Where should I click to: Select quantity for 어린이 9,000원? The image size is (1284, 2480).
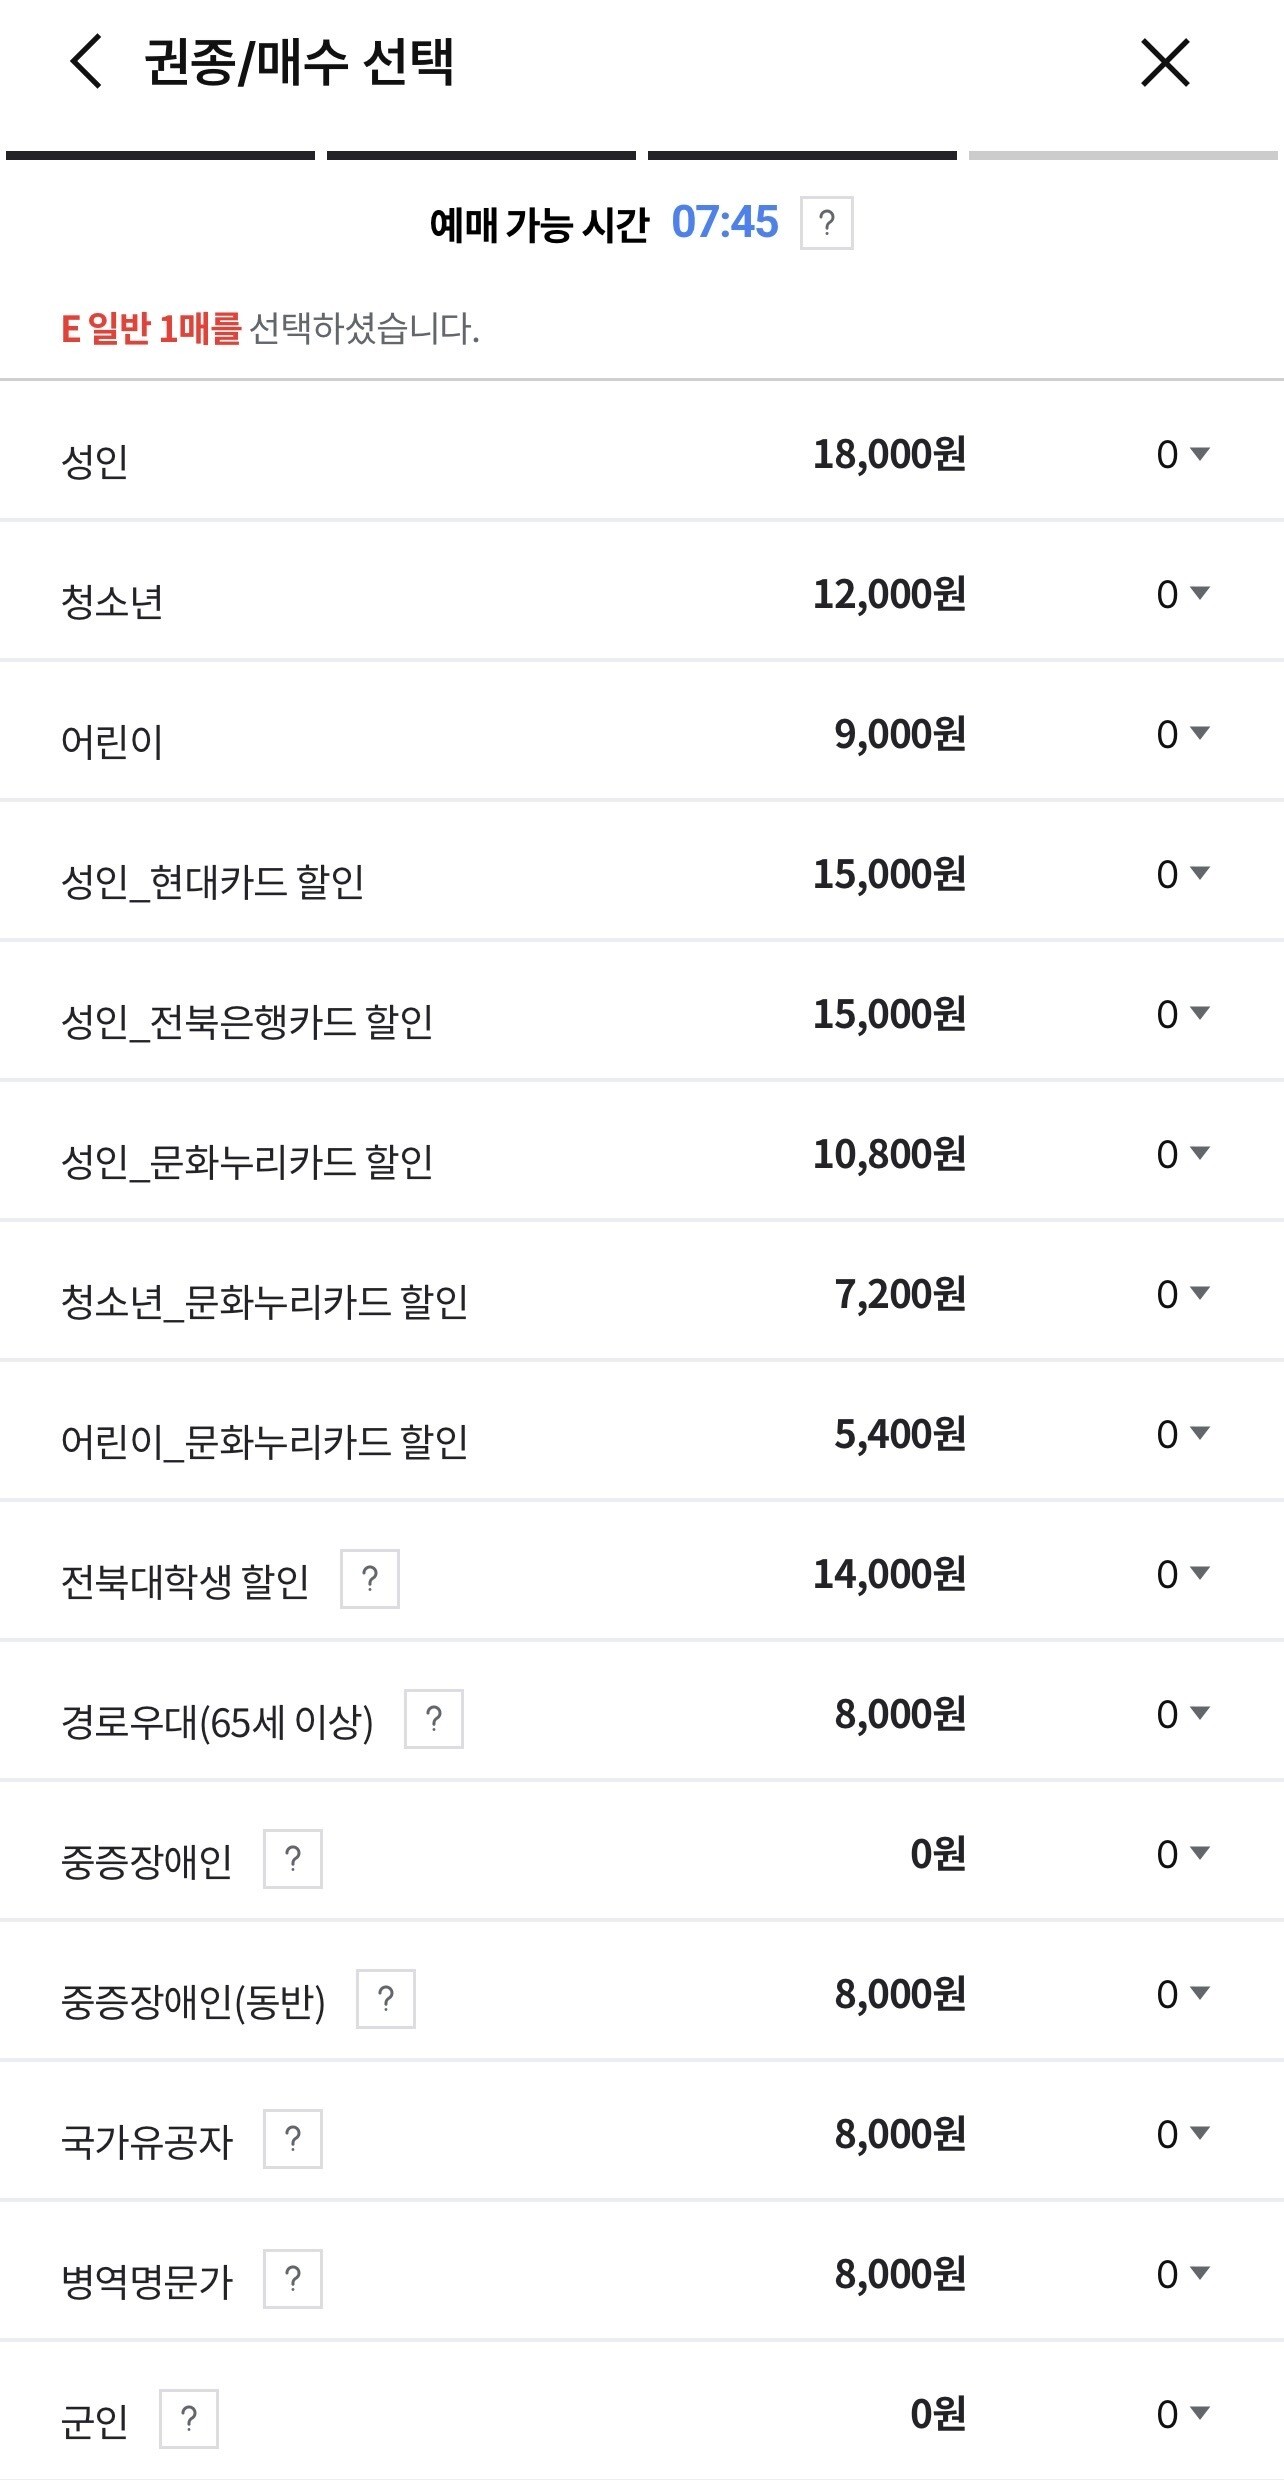1183,735
